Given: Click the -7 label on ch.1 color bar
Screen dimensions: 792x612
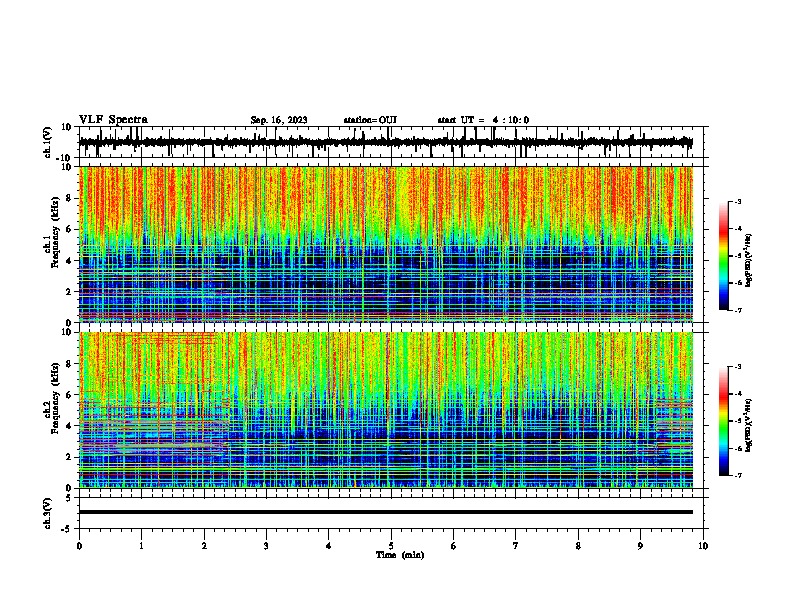Looking at the screenshot, I should coord(737,310).
